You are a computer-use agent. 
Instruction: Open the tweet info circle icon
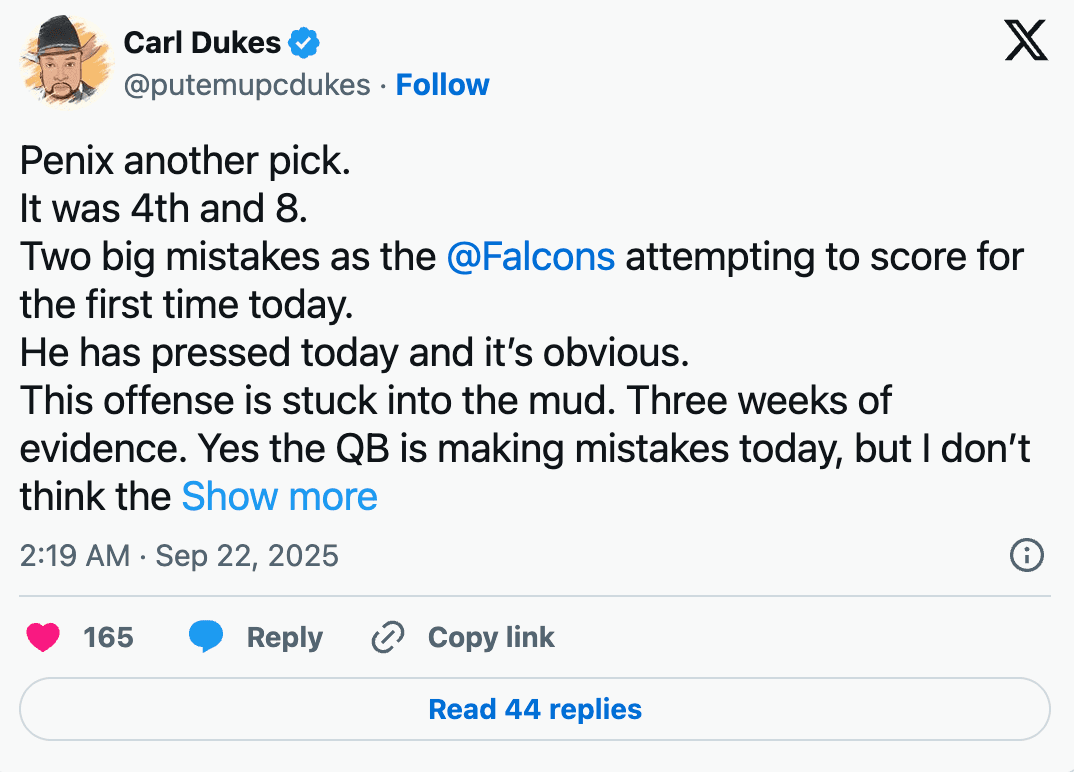click(x=1027, y=555)
